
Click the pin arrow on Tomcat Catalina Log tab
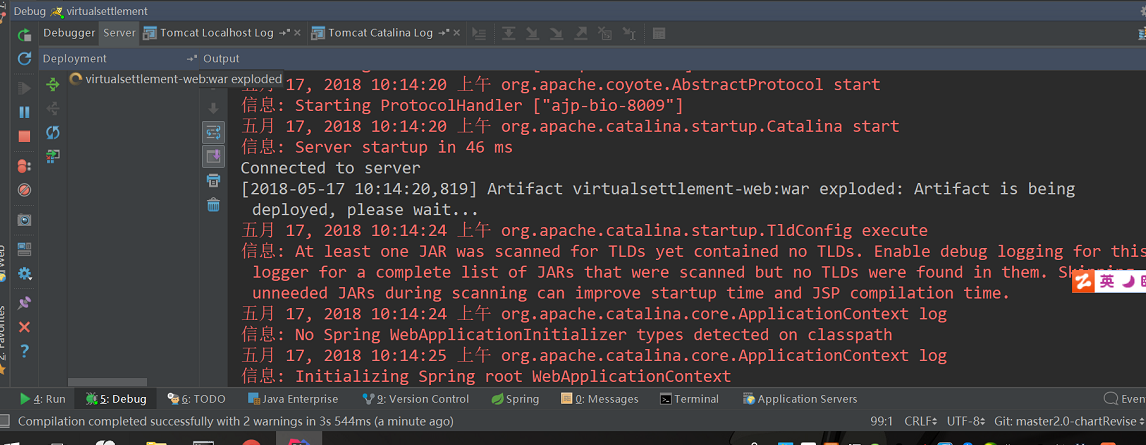pyautogui.click(x=444, y=33)
